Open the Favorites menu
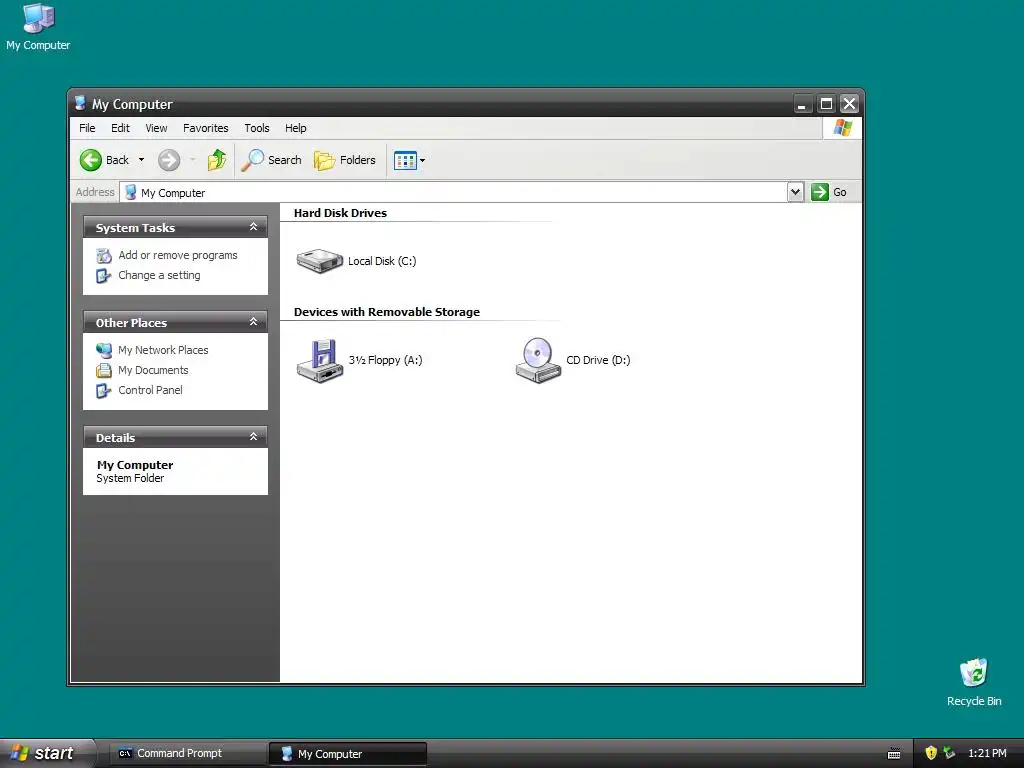Image resolution: width=1024 pixels, height=768 pixels. 206,128
